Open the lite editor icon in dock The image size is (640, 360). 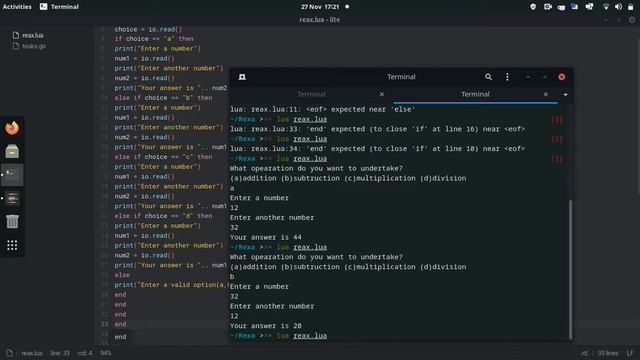click(12, 199)
